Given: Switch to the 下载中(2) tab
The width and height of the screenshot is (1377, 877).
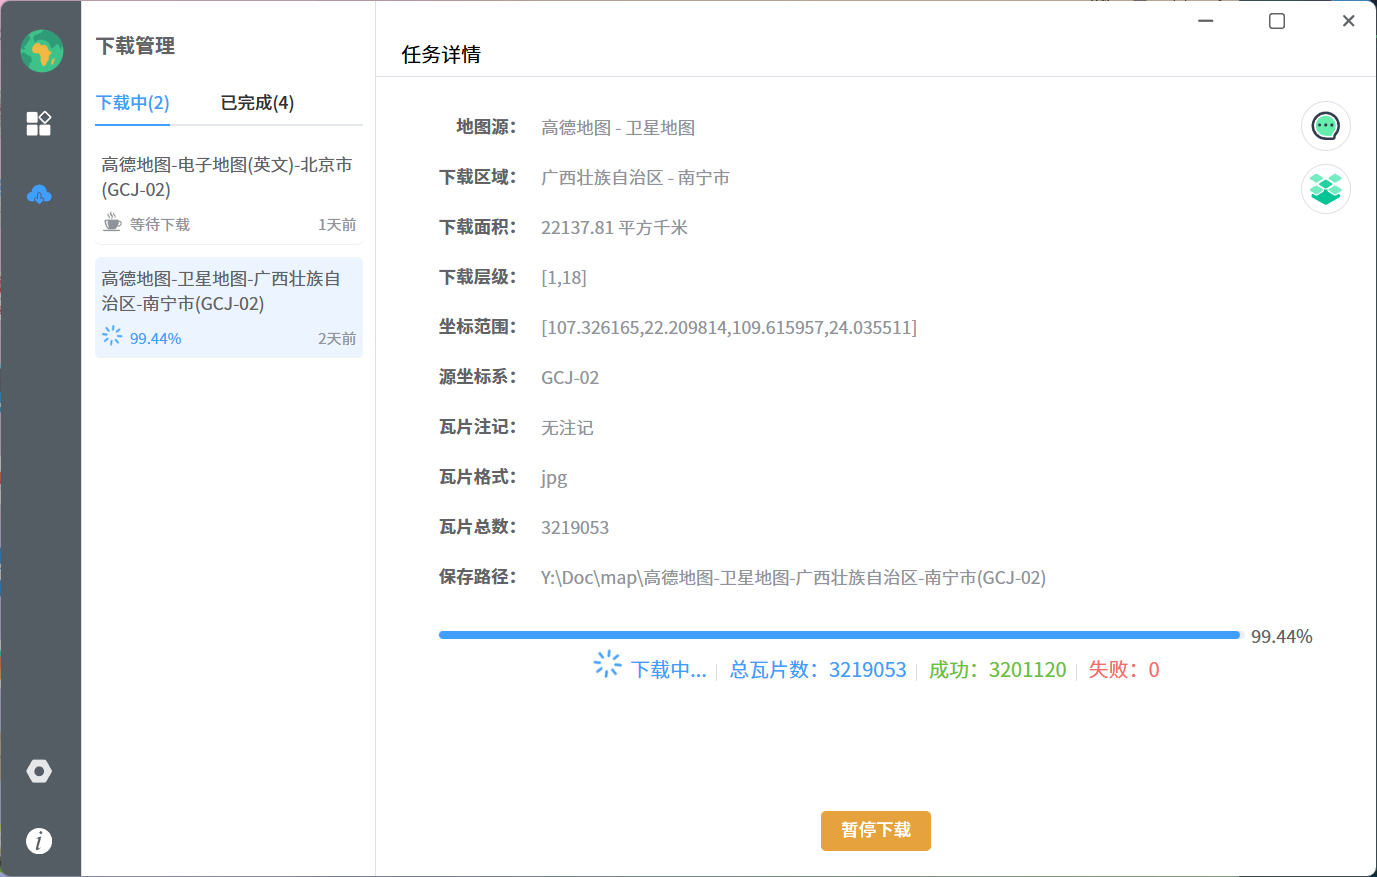Looking at the screenshot, I should [x=132, y=102].
